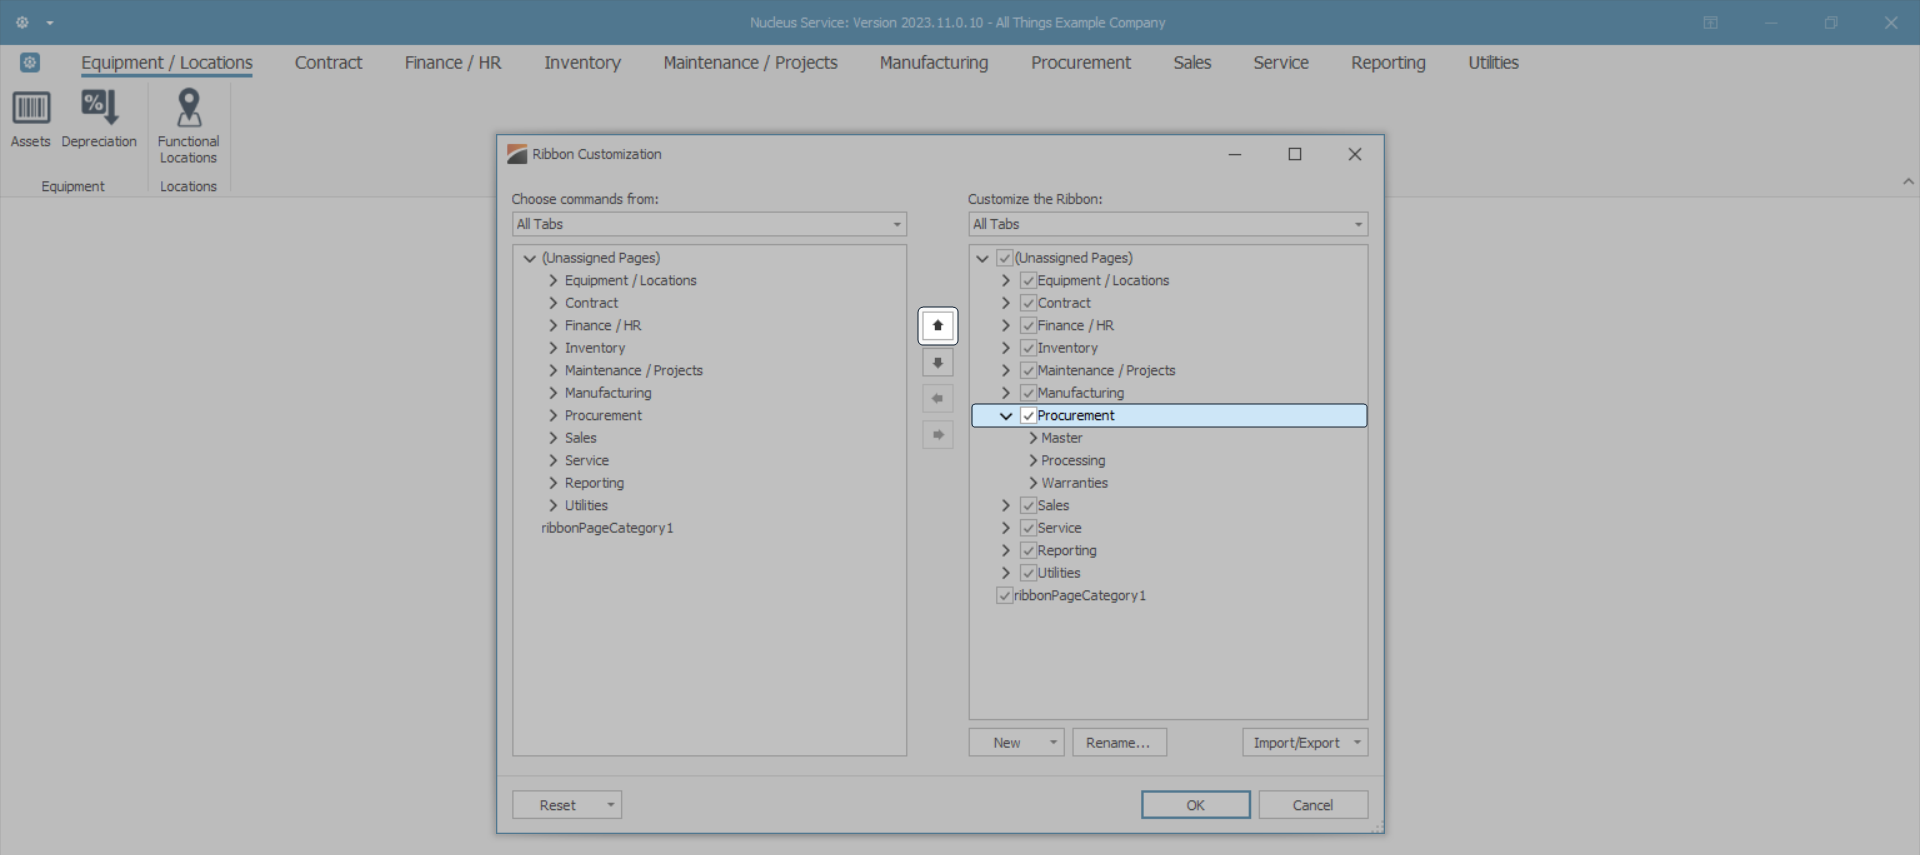The image size is (1920, 855).
Task: Click the Rename... button
Action: click(x=1118, y=743)
